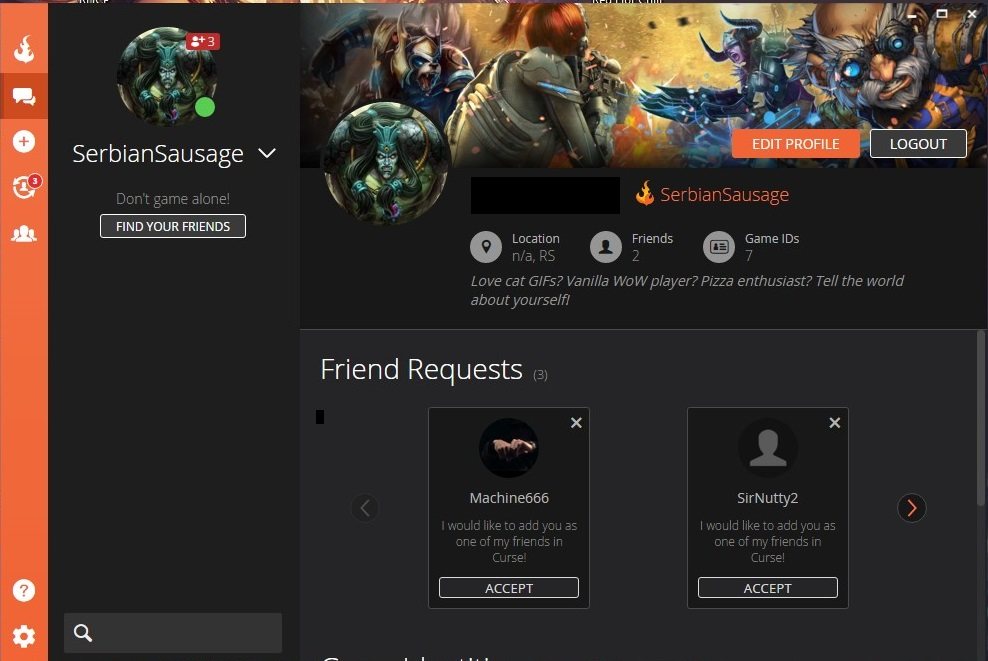Accept Machine666's friend request
The width and height of the screenshot is (988, 661).
[508, 588]
